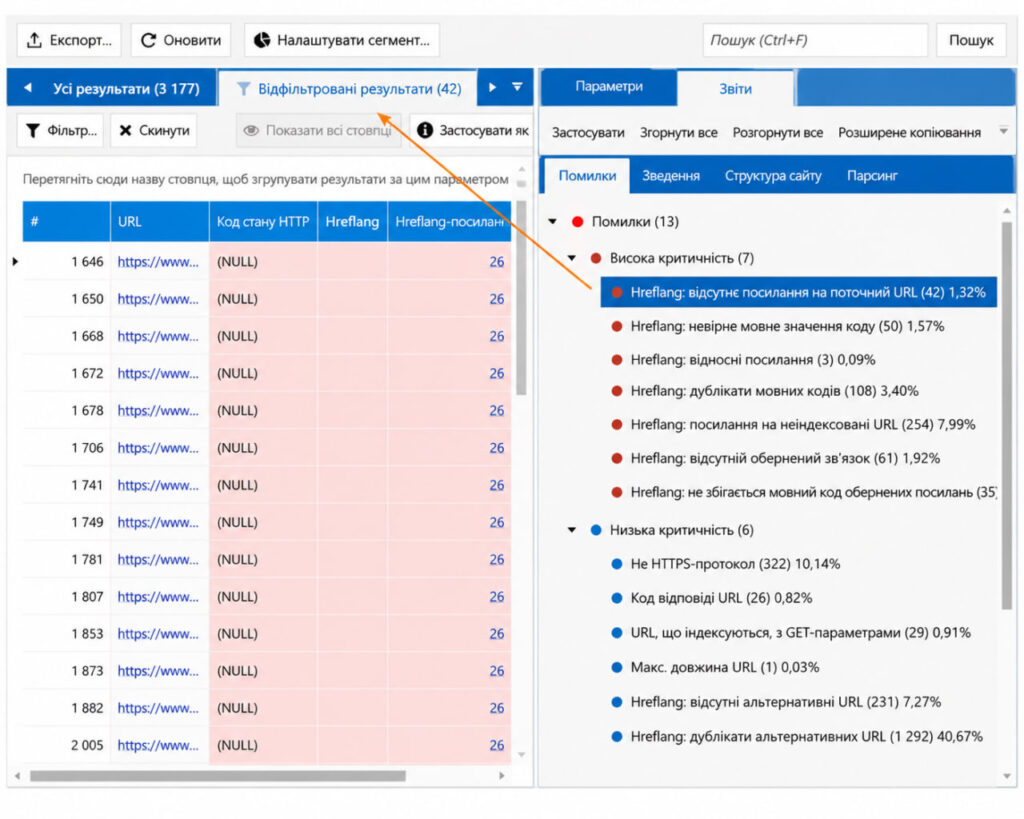Click left arrow before Усі результати tab
The image size is (1024, 819).
[x=27, y=88]
